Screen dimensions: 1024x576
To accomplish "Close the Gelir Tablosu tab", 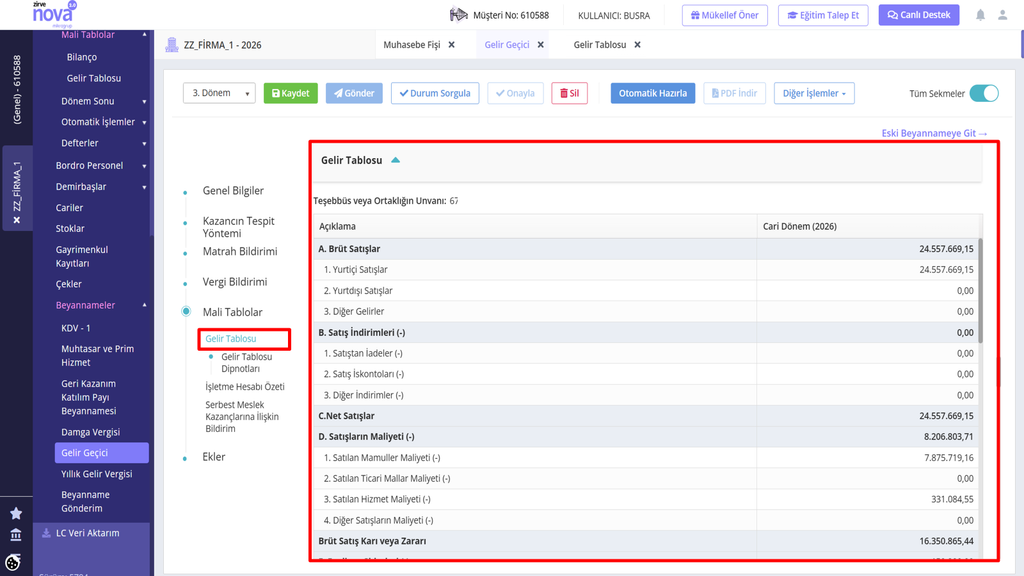I will click(x=637, y=45).
